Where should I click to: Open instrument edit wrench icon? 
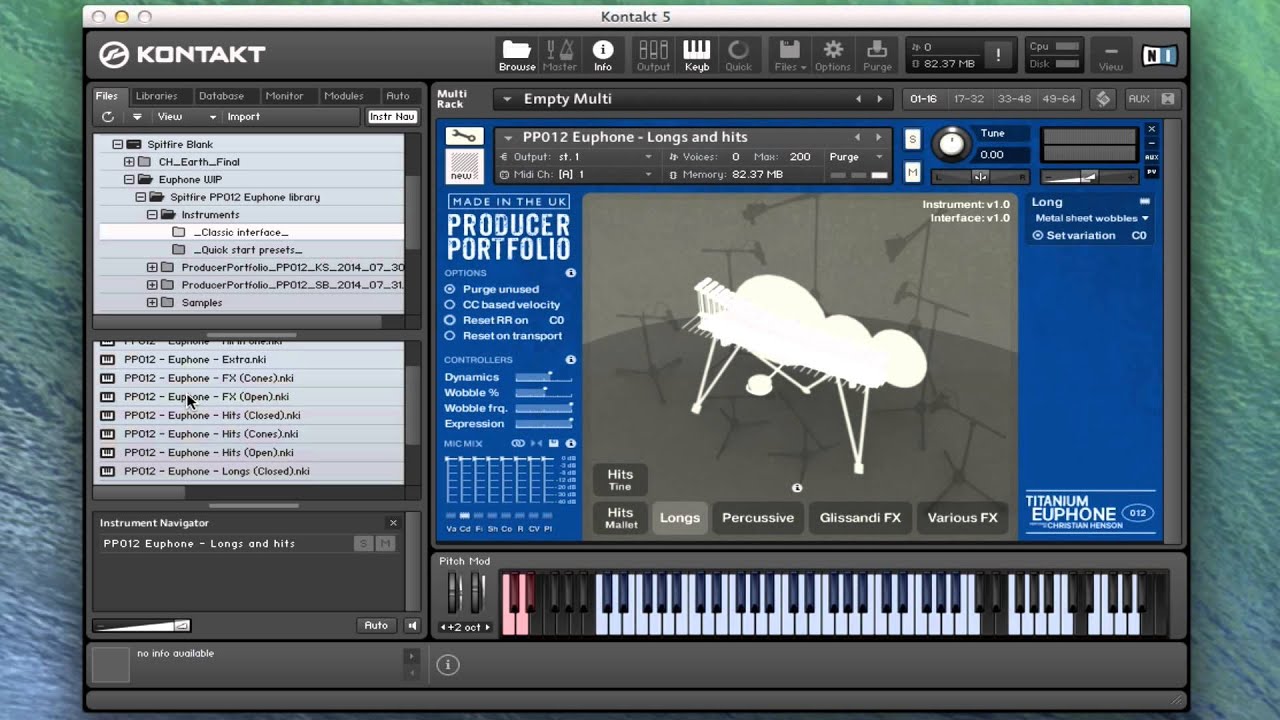coord(463,136)
